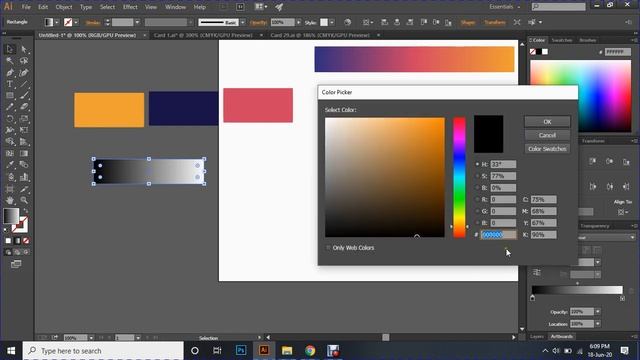The width and height of the screenshot is (640, 360).
Task: Open the Window menu
Action: click(x=176, y=7)
